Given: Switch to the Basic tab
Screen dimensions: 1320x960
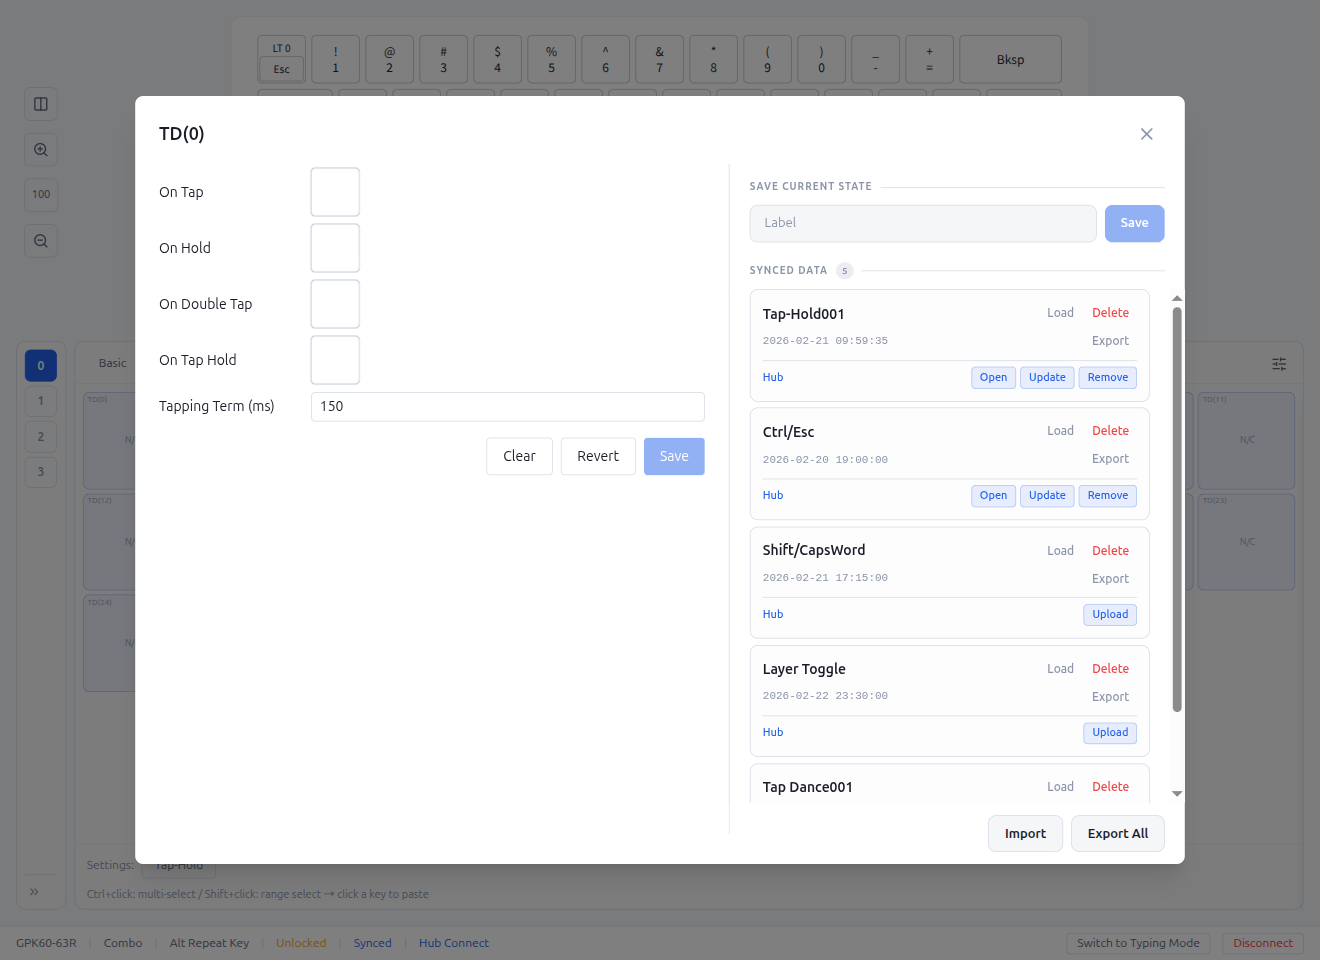Looking at the screenshot, I should pyautogui.click(x=112, y=363).
